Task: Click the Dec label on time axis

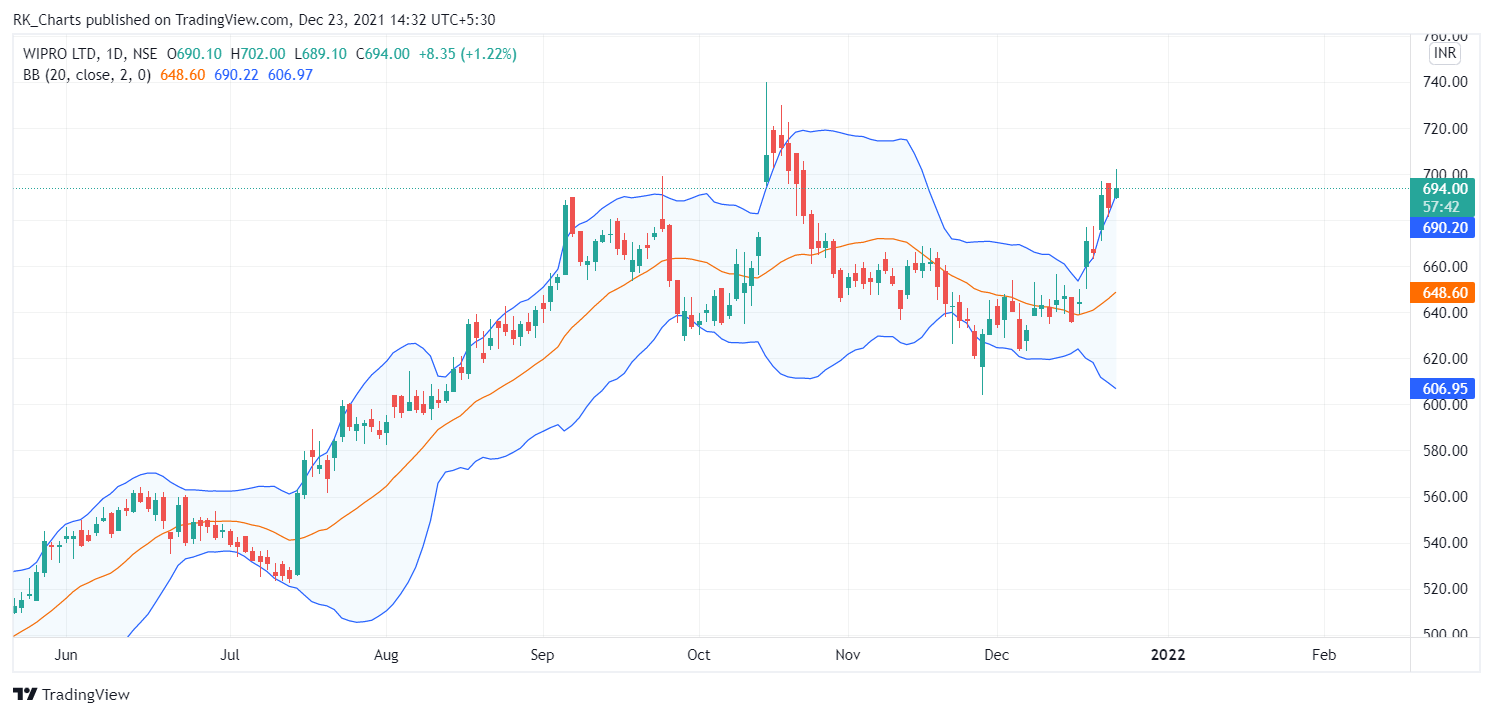Action: [x=997, y=655]
